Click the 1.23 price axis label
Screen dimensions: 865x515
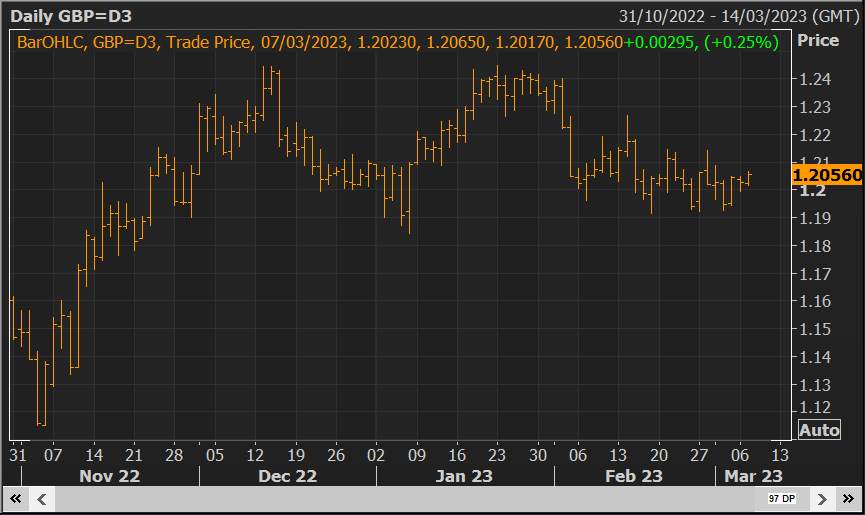[x=815, y=107]
